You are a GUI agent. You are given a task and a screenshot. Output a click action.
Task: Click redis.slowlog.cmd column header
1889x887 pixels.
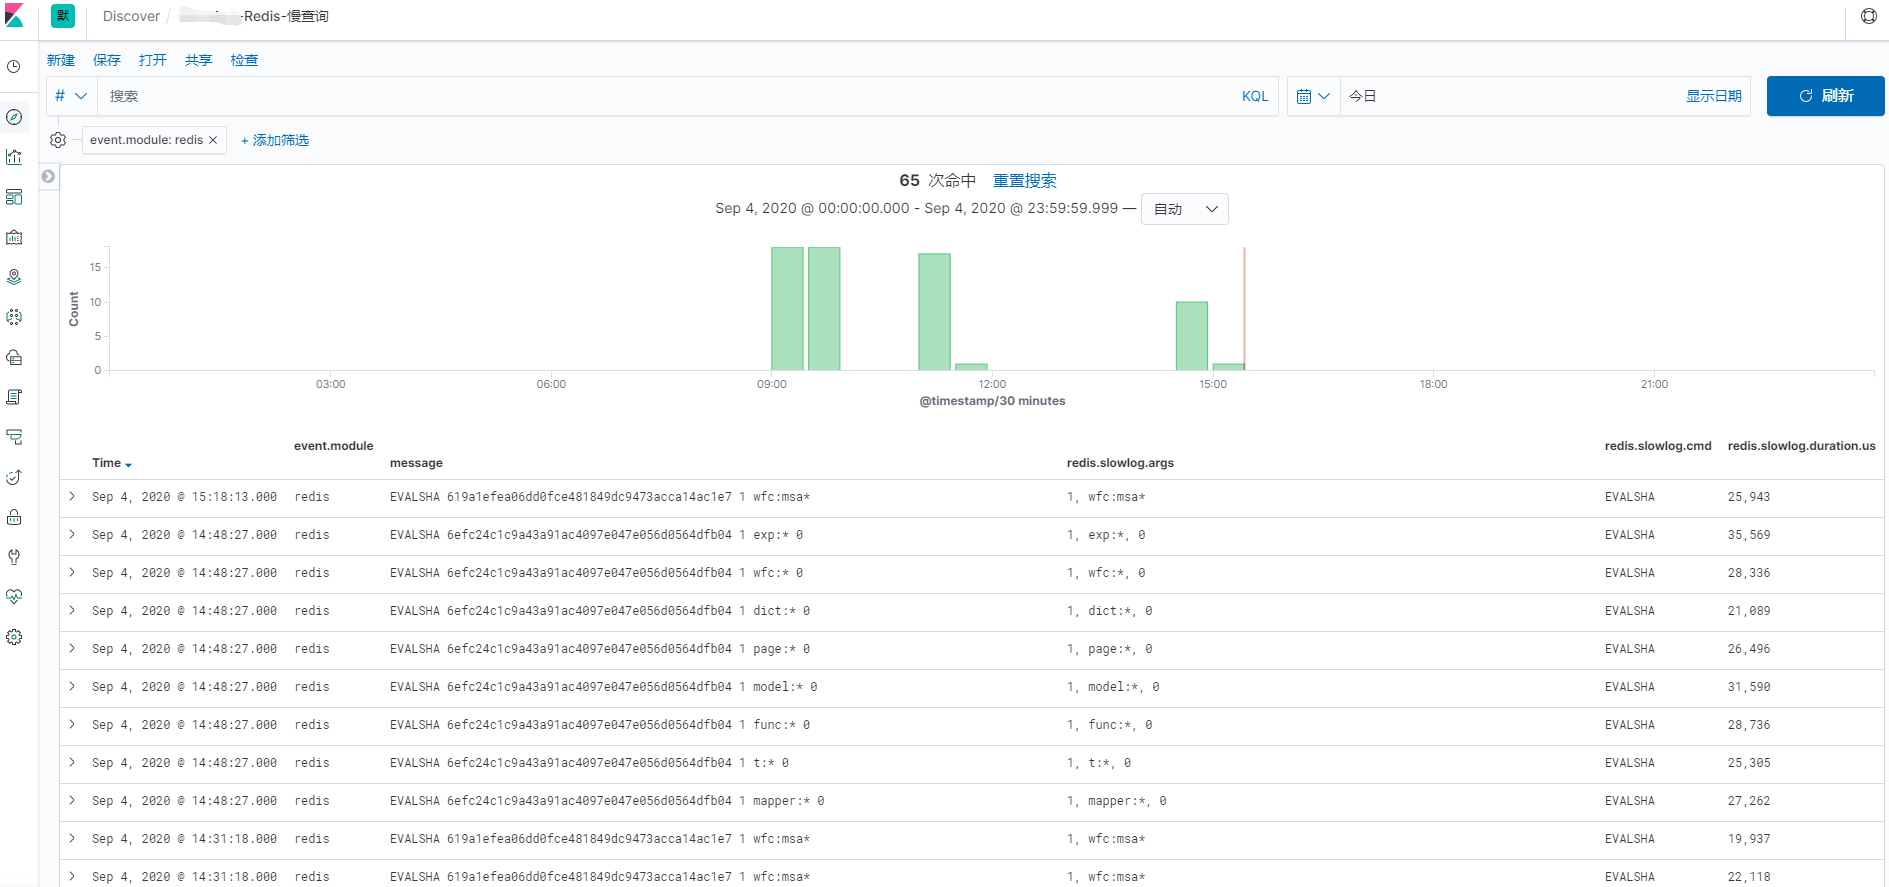(x=1658, y=446)
